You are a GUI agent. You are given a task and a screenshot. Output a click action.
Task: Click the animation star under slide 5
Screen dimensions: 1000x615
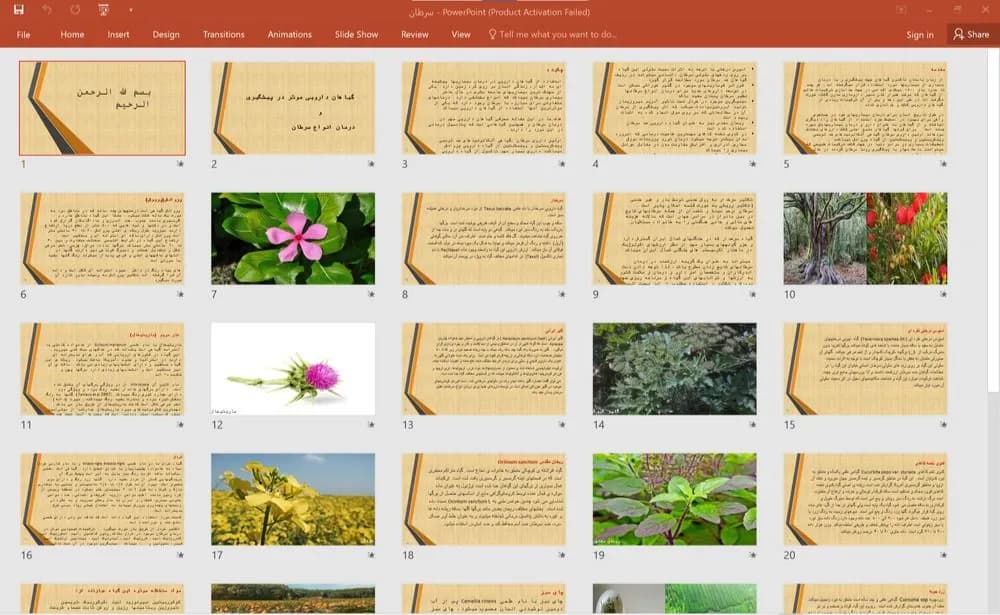pyautogui.click(x=943, y=164)
